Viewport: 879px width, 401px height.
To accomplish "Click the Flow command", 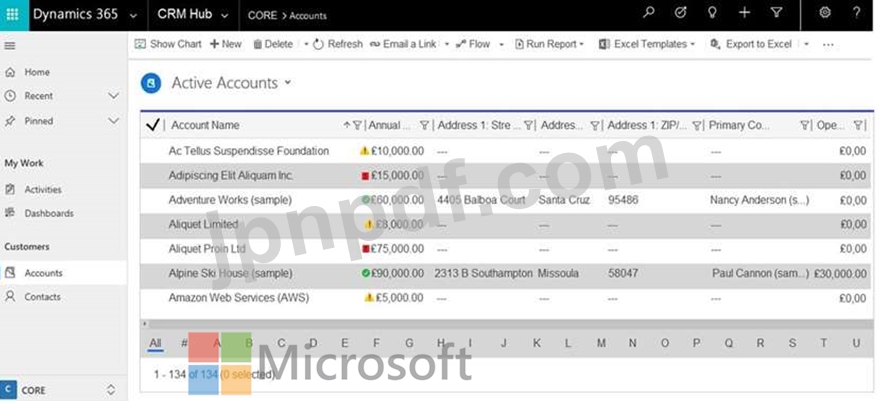I will pyautogui.click(x=473, y=44).
